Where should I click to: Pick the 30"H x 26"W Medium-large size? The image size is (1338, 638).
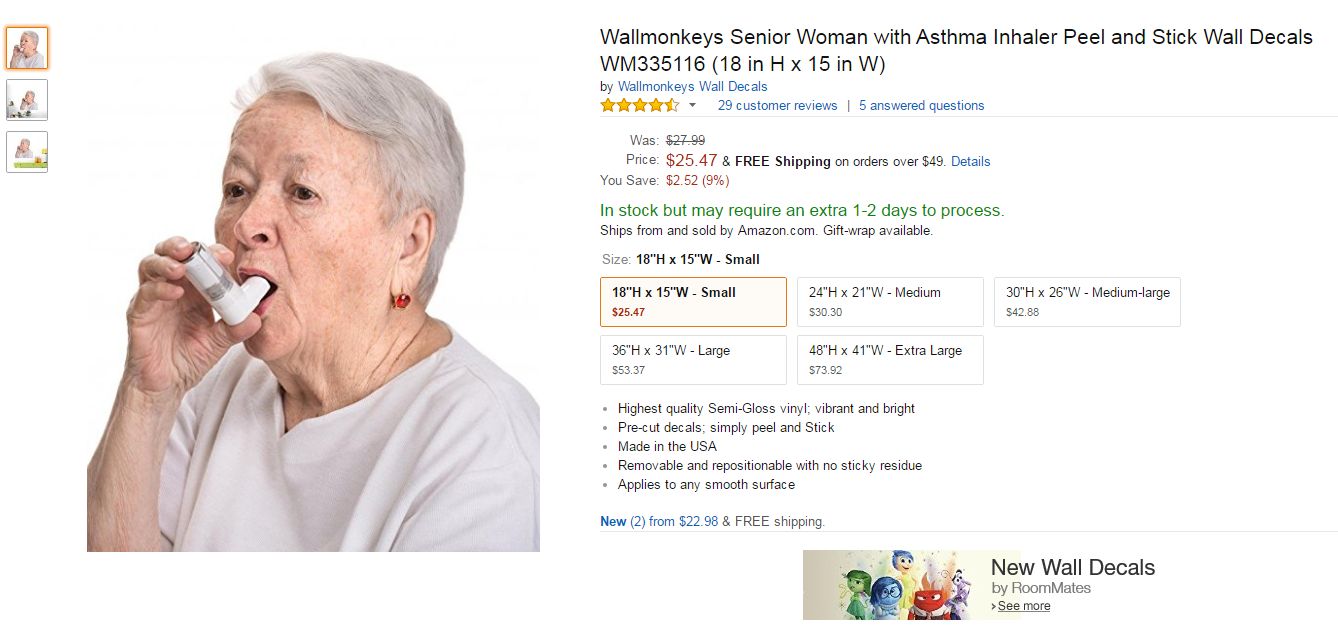(x=1087, y=301)
